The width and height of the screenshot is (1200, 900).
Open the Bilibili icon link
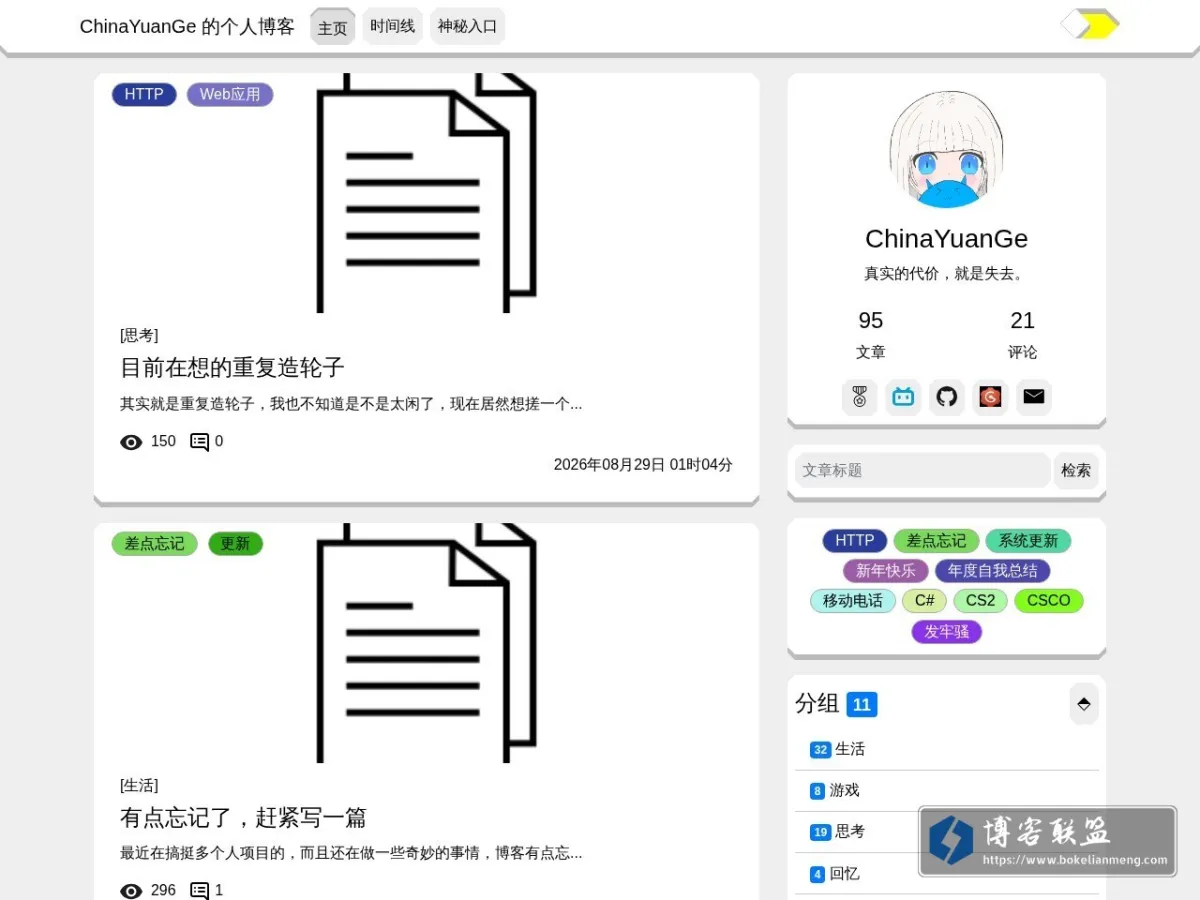click(x=903, y=397)
